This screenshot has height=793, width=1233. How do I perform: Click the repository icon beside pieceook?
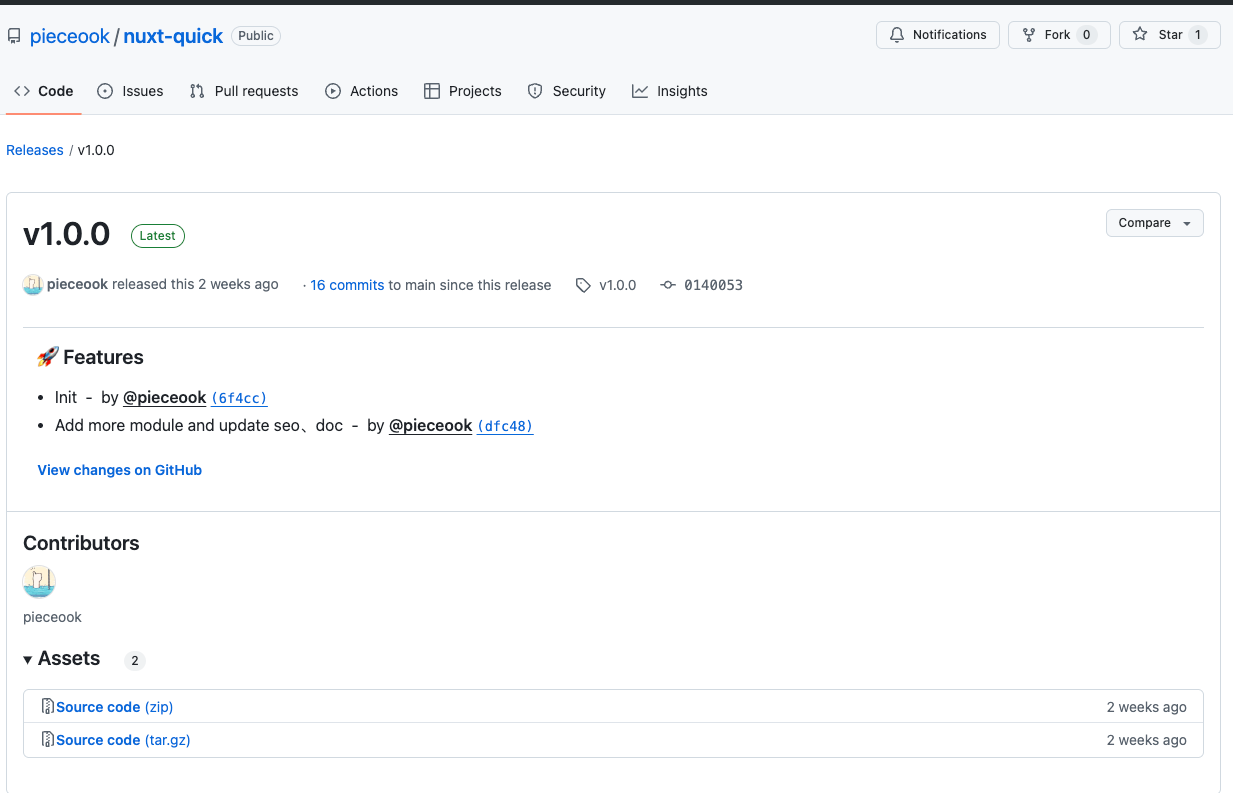click(x=14, y=36)
